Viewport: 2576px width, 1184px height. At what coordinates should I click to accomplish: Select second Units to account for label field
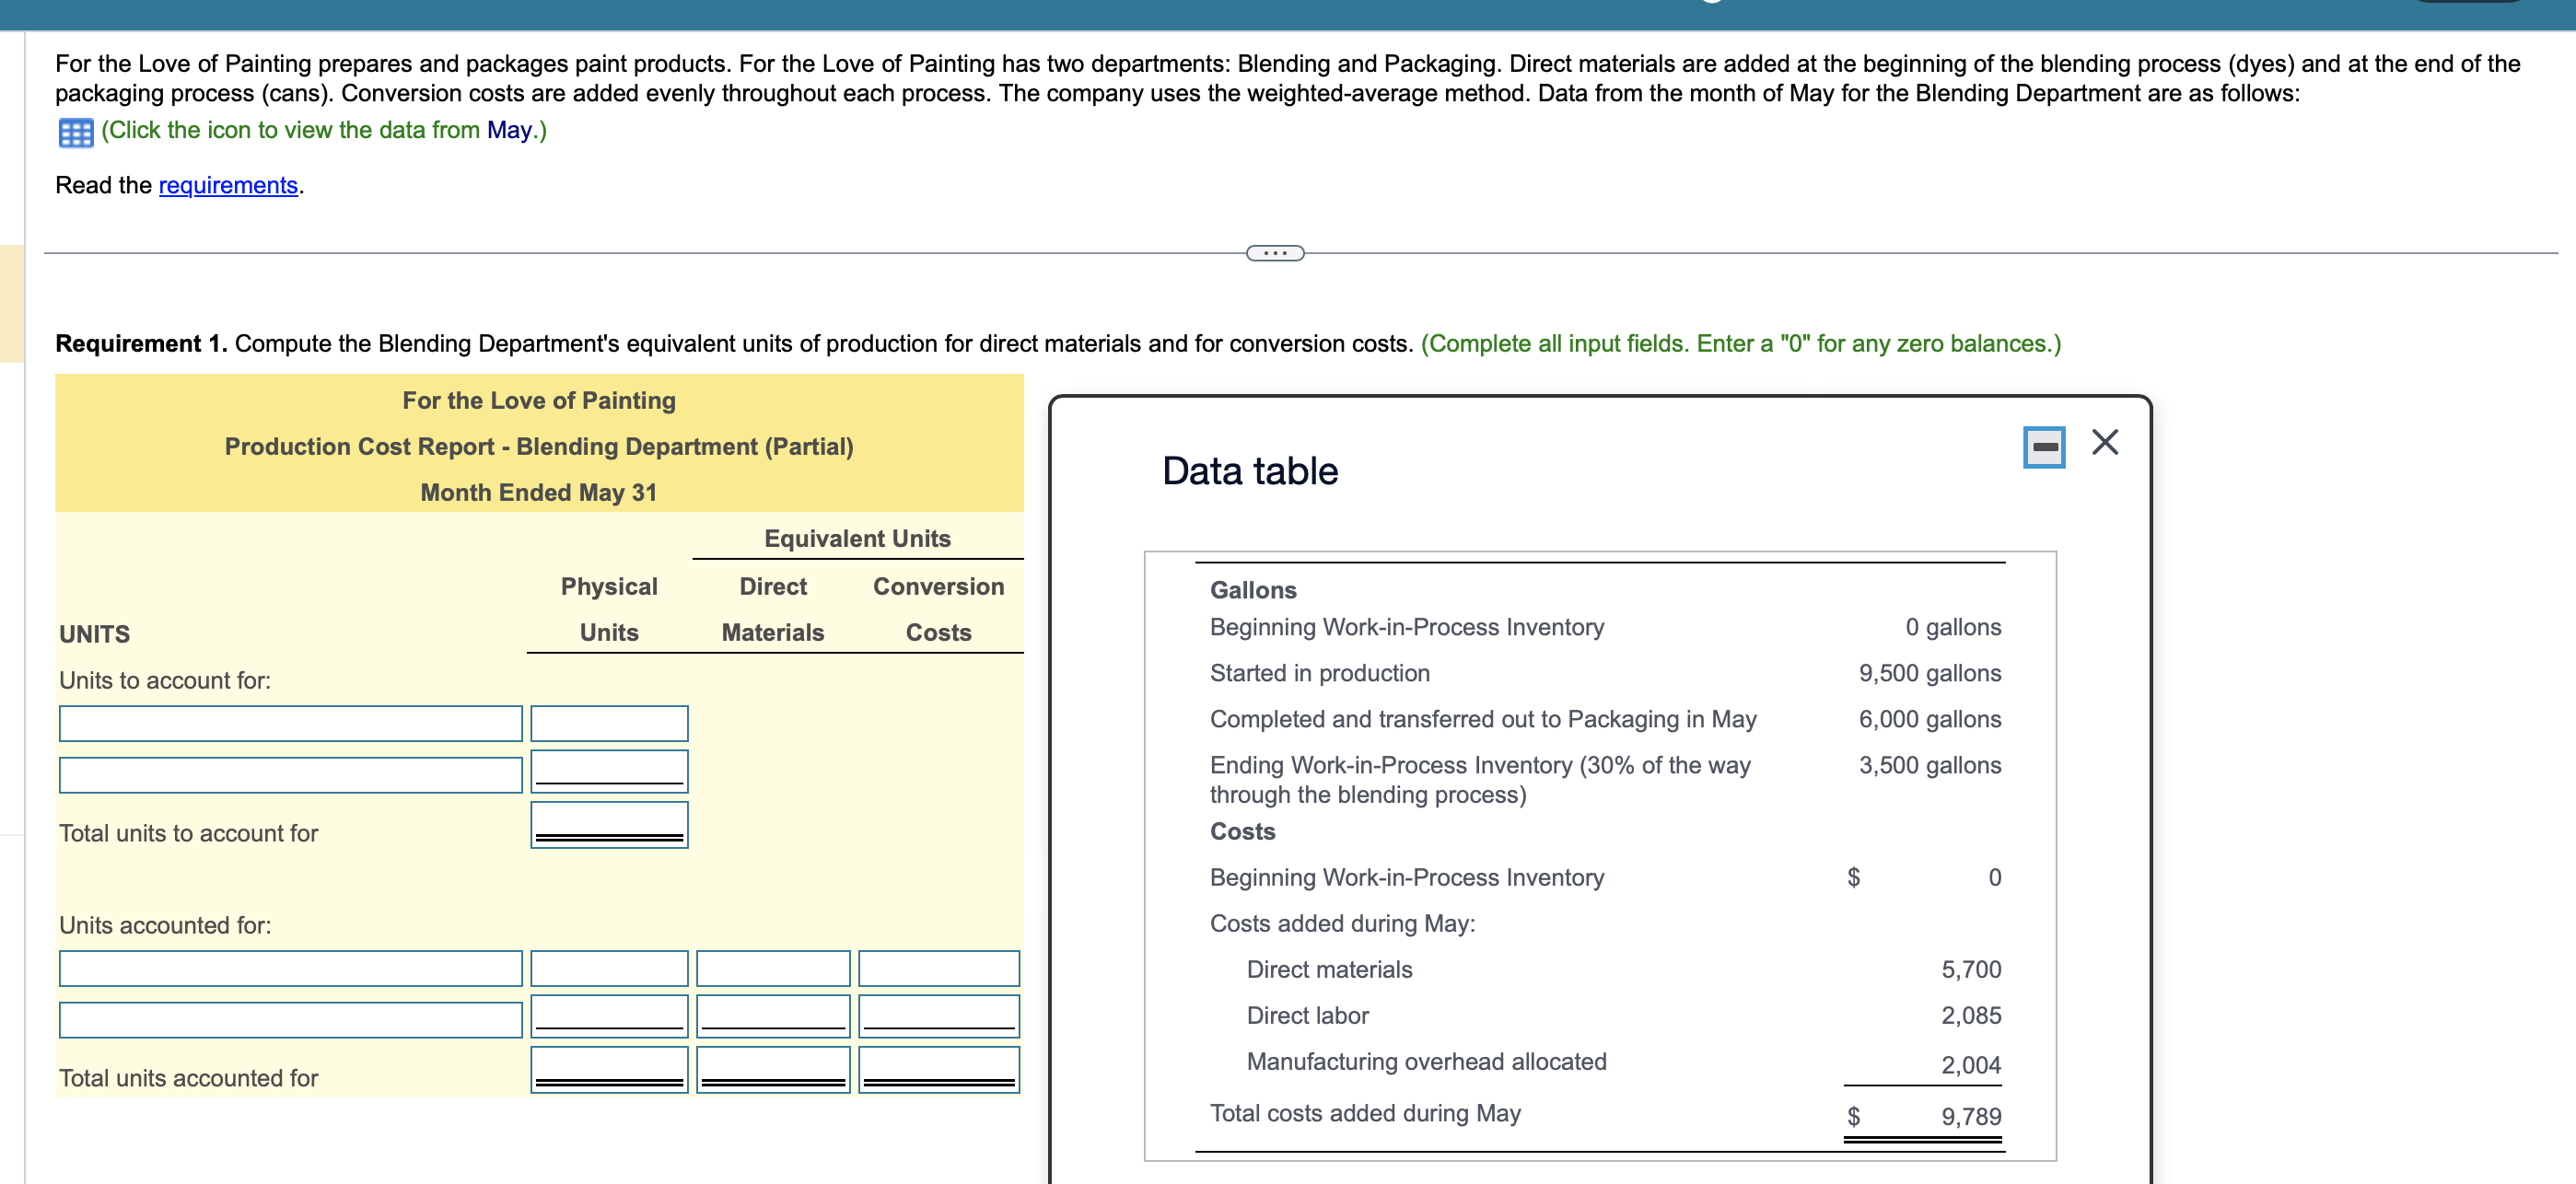290,774
